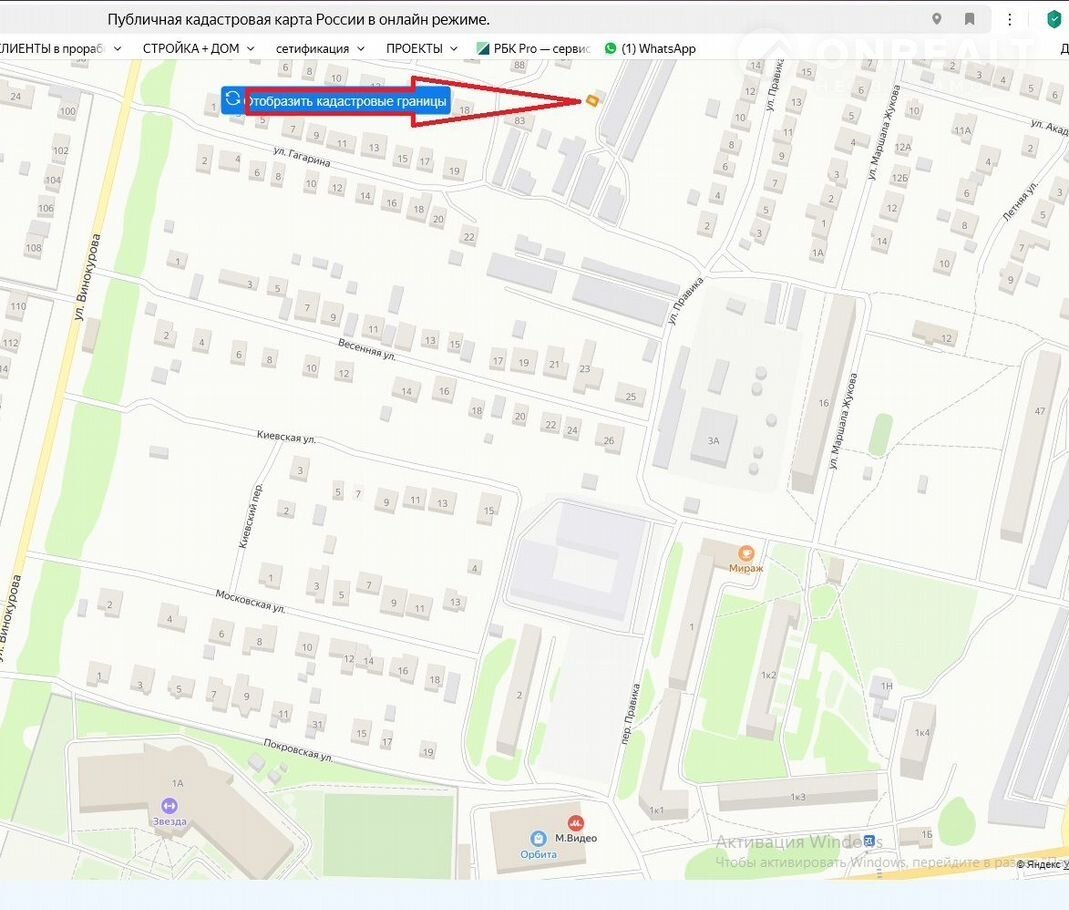This screenshot has height=910, width=1069.
Task: Expand the сетификация bookmarks folder
Action: coord(320,48)
